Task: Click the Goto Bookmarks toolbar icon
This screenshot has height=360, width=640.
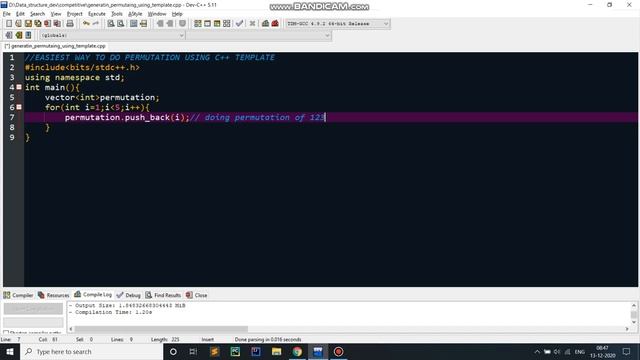Action: coord(28,36)
